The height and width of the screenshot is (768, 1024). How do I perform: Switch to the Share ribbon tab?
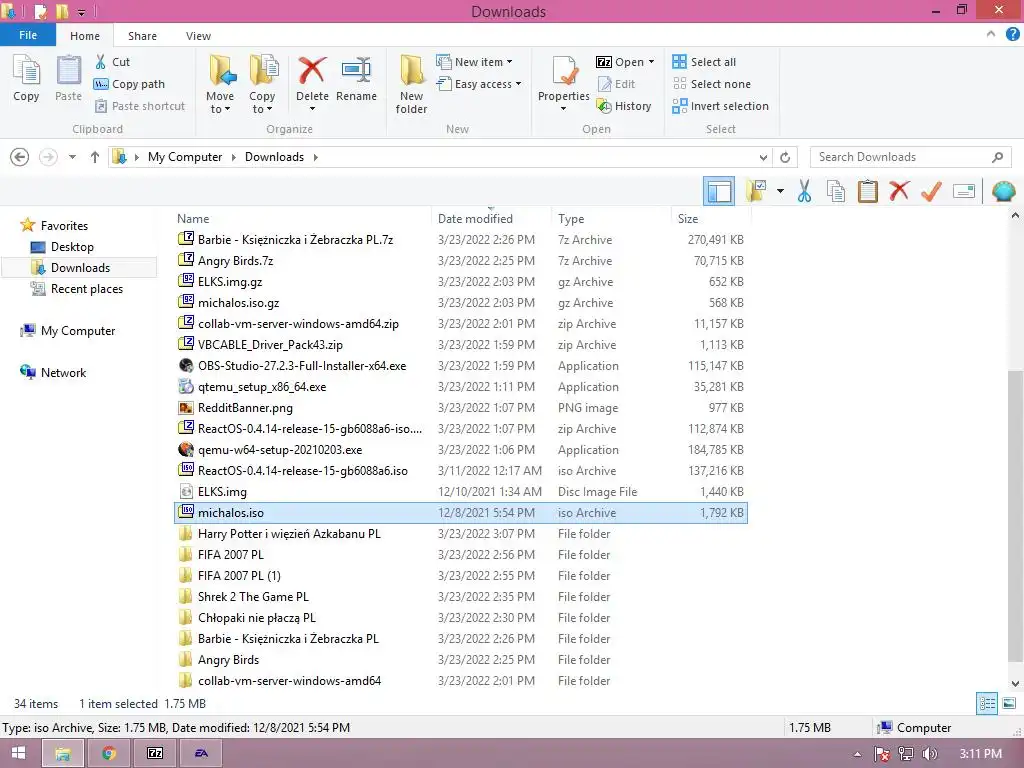tap(142, 36)
